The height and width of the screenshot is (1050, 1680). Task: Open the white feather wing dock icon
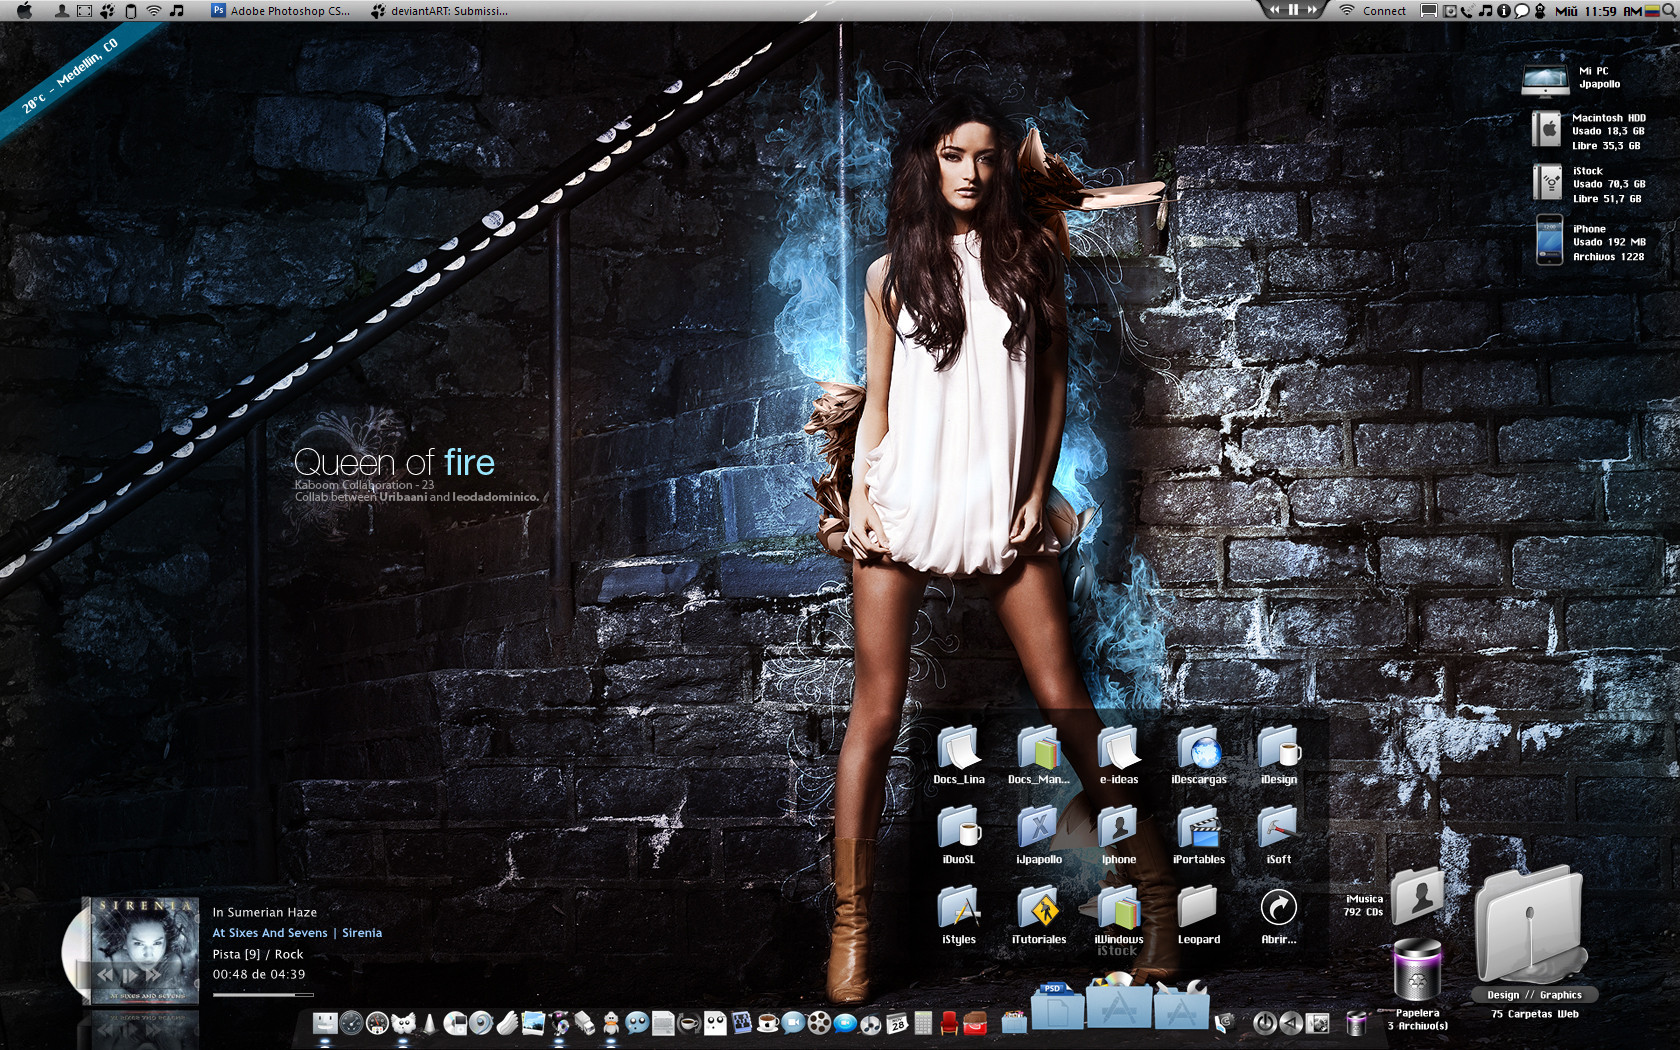[507, 1022]
